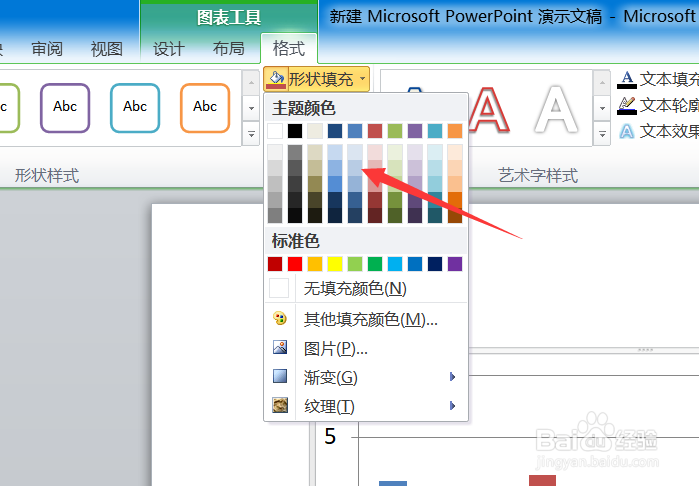Click the Shape Fill paint bucket icon
The height and width of the screenshot is (486, 699).
276,79
